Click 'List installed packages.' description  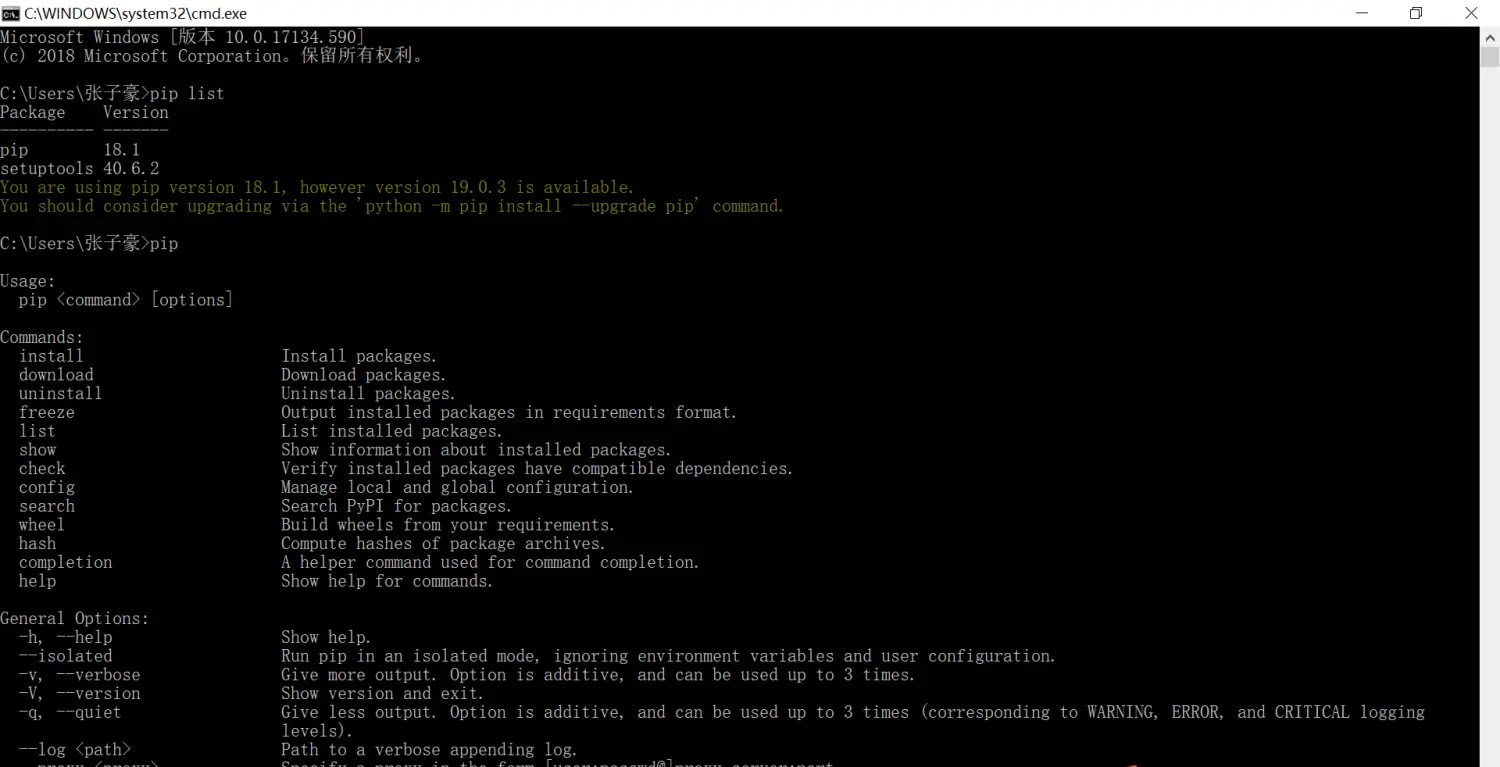pyautogui.click(x=391, y=431)
